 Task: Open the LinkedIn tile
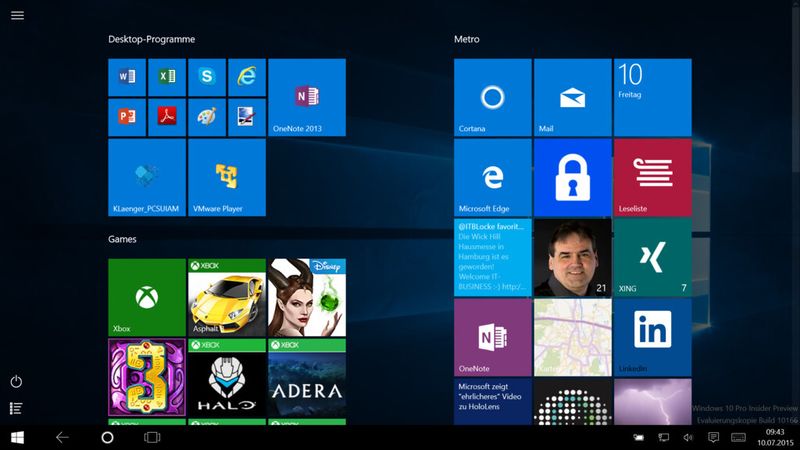(653, 337)
